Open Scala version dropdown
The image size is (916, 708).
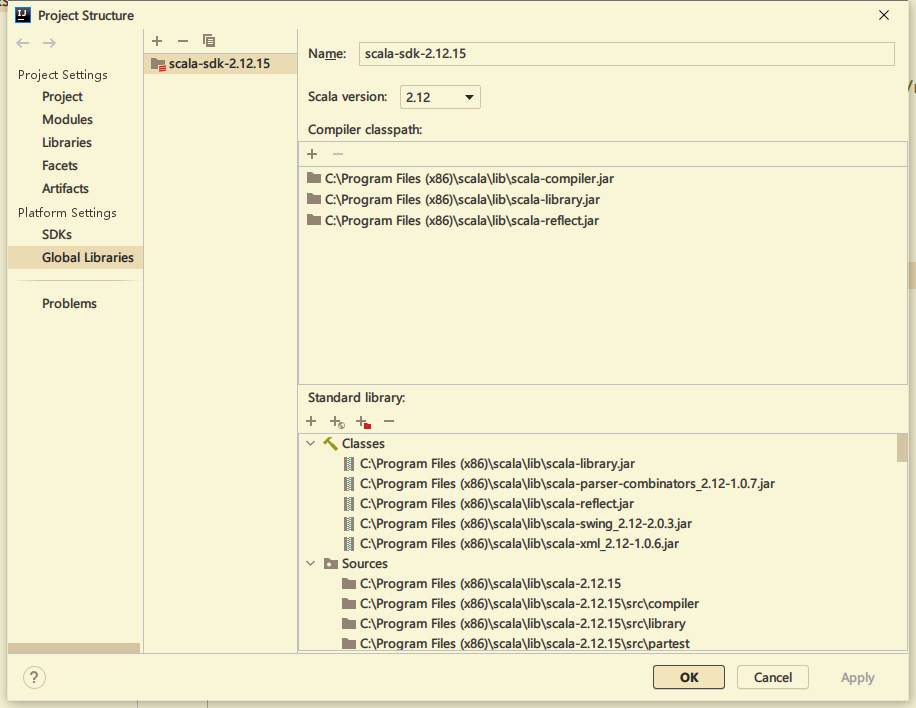[x=440, y=97]
